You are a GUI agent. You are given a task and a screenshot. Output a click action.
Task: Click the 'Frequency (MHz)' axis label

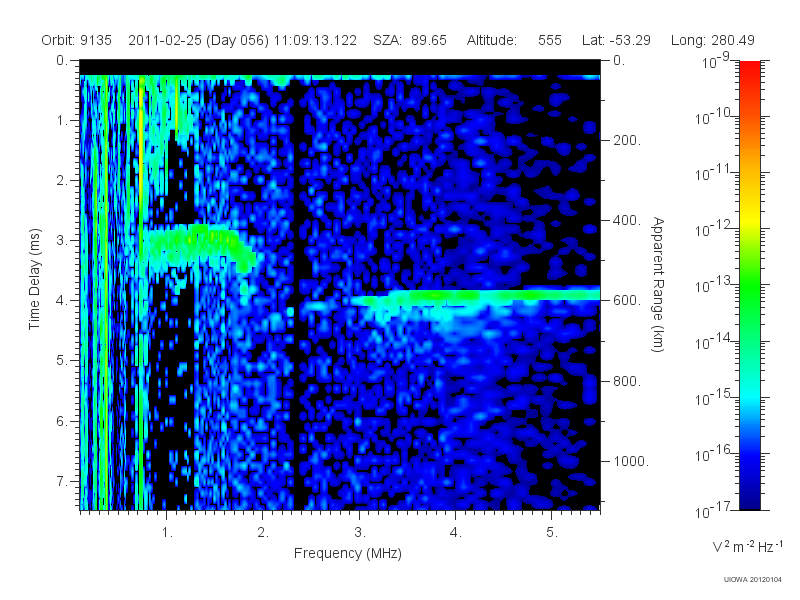347,553
